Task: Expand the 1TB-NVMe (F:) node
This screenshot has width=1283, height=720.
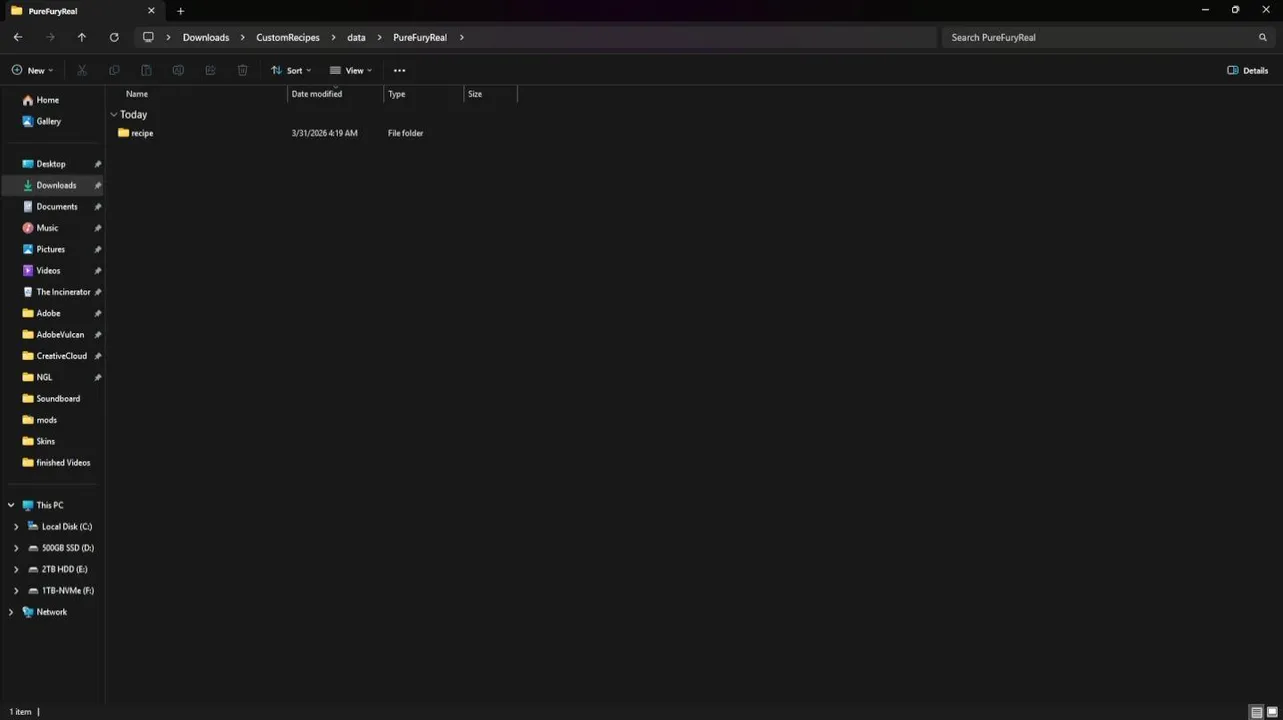Action: (16, 591)
